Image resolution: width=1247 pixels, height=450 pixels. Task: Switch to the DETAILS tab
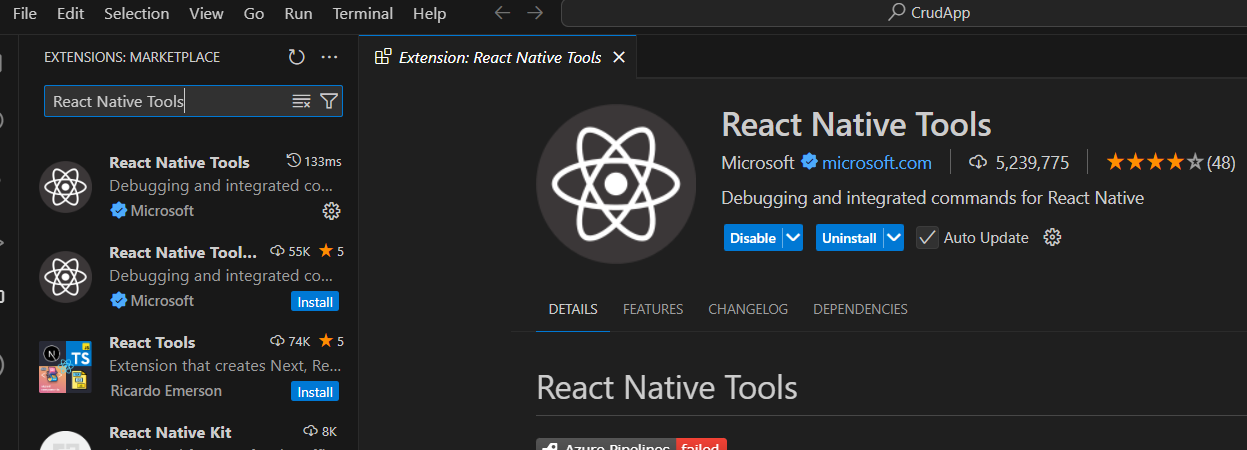[573, 309]
